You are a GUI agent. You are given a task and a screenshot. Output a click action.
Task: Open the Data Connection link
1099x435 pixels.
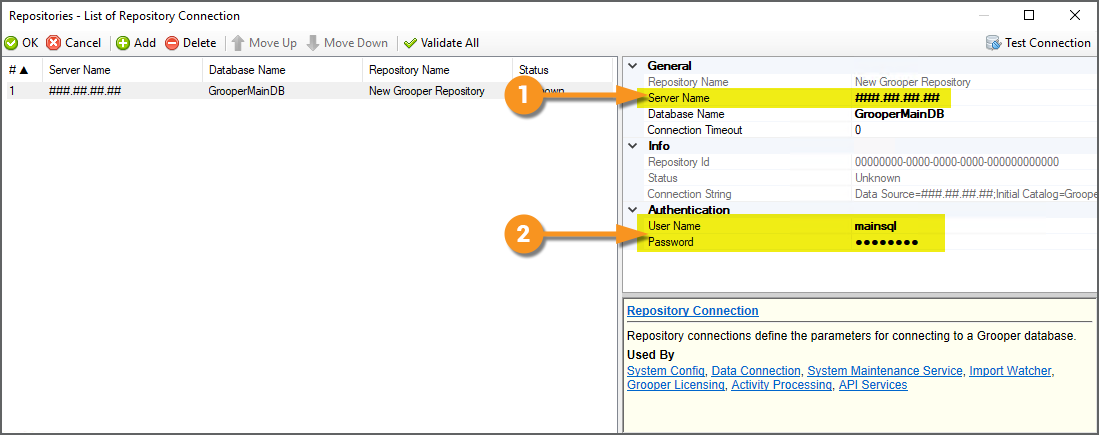pyautogui.click(x=756, y=371)
